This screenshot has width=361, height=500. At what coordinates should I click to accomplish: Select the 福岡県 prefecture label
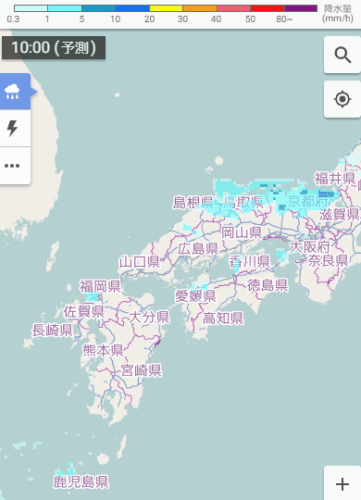pos(100,286)
